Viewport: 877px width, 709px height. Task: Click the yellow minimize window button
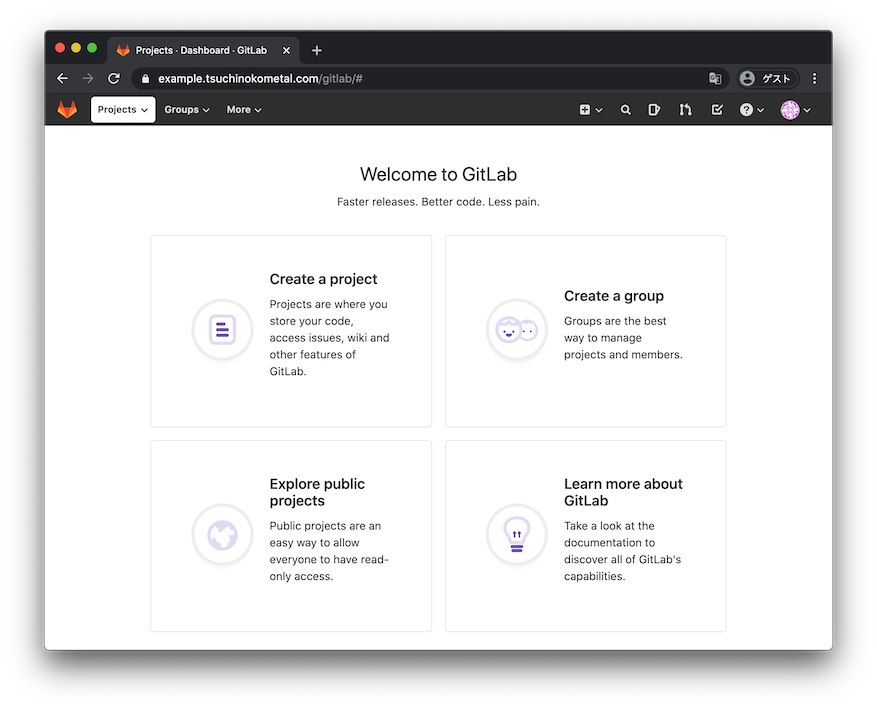click(x=76, y=48)
